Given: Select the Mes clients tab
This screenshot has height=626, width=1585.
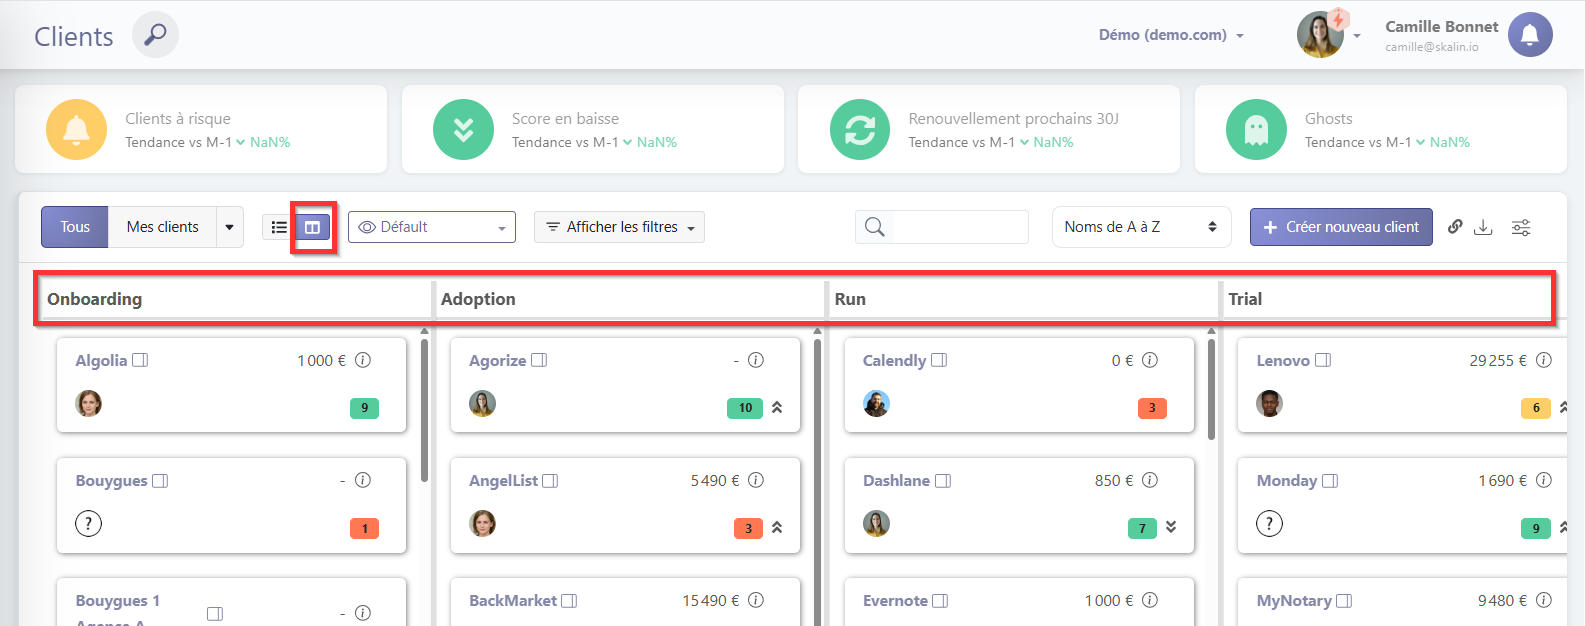Looking at the screenshot, I should (162, 227).
